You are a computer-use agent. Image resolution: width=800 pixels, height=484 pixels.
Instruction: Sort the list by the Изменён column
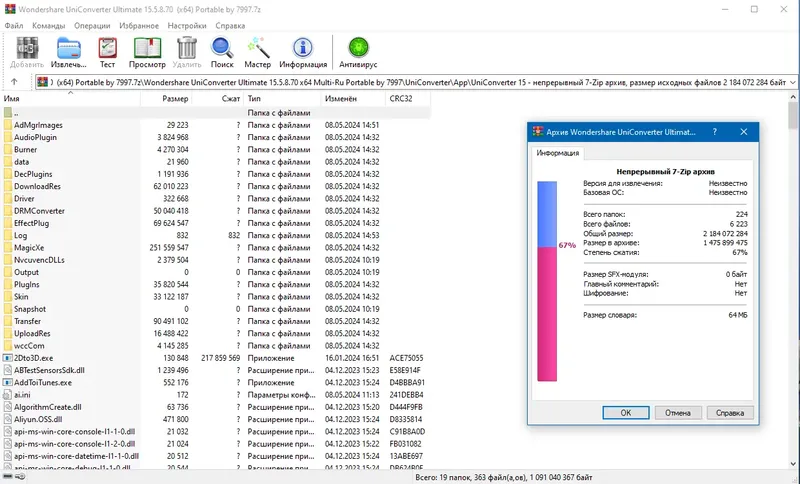pyautogui.click(x=353, y=98)
